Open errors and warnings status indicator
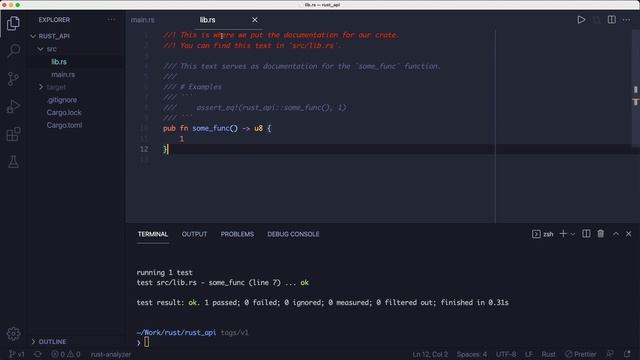Screen dimensions: 640x360 click(x=65, y=354)
